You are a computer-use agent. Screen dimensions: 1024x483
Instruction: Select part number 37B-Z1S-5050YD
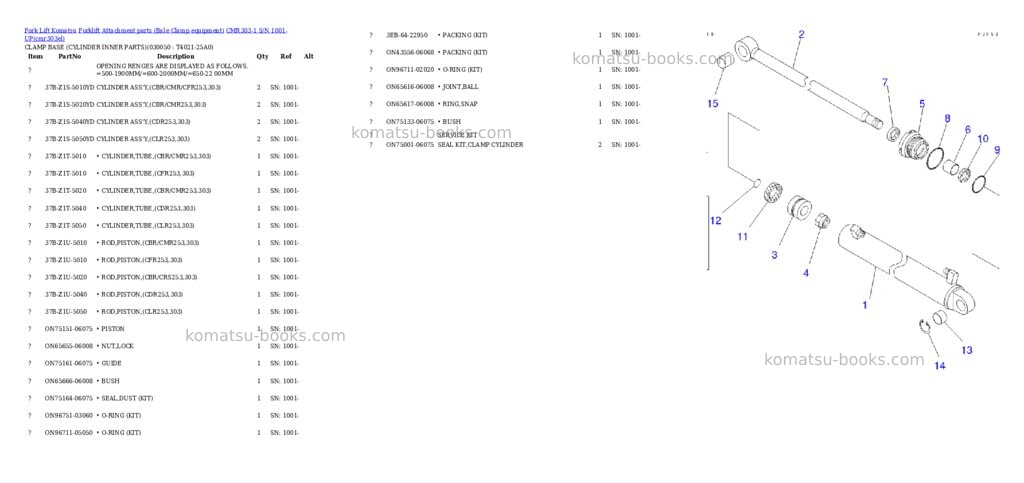pyautogui.click(x=69, y=139)
